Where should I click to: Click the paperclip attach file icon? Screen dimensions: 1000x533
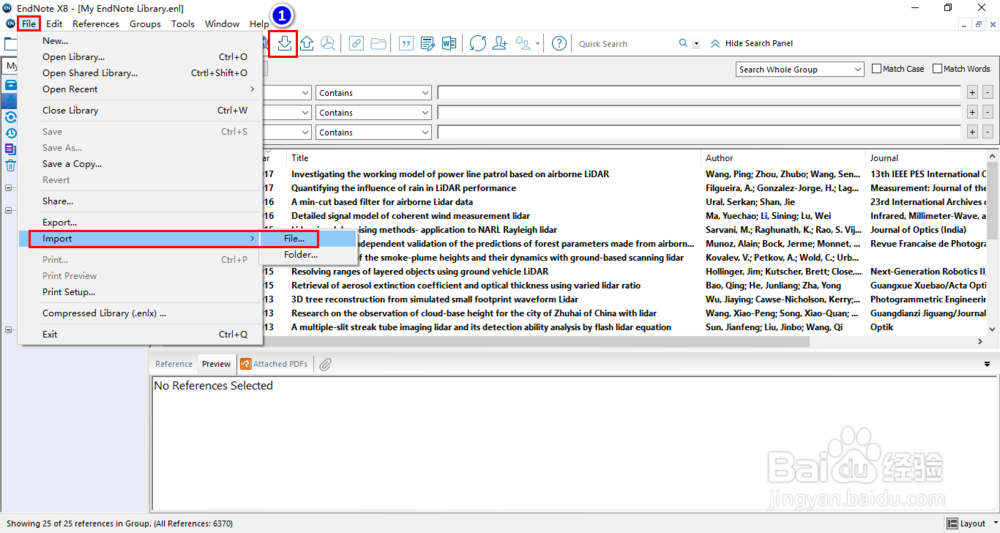325,364
